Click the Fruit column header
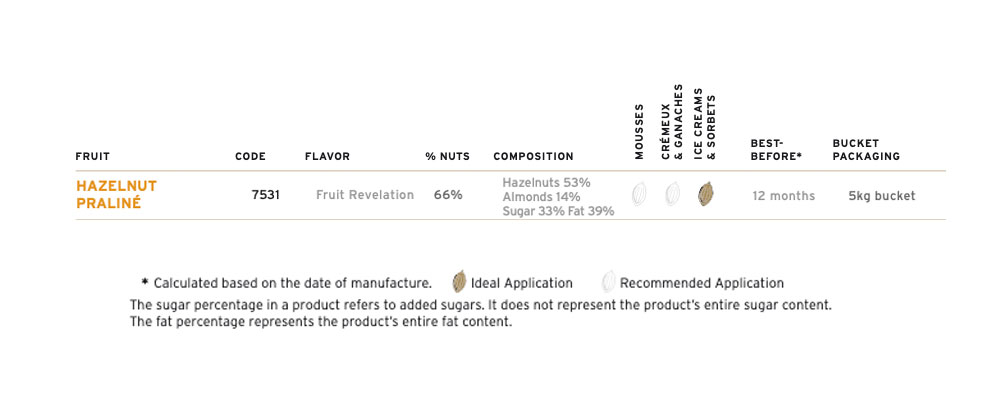This screenshot has height=400, width=1000. tap(92, 156)
